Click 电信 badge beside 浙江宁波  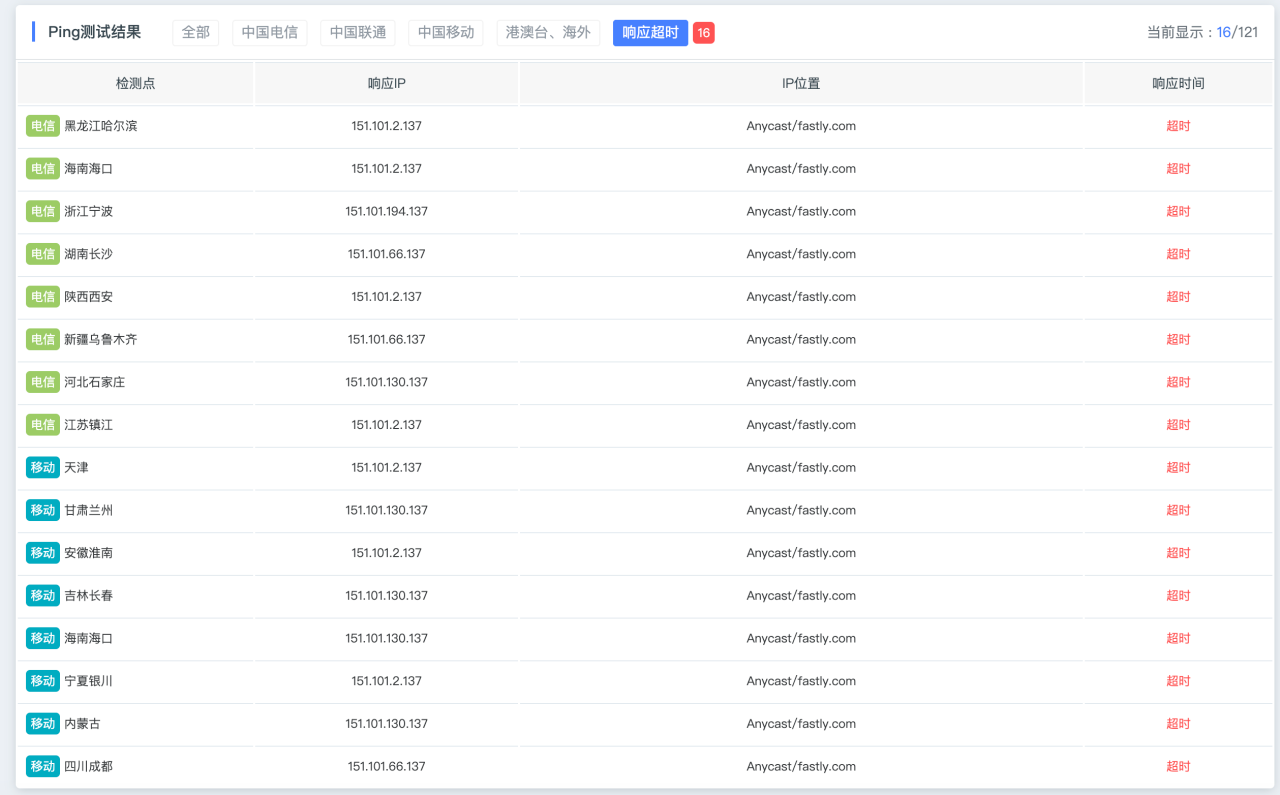coord(43,211)
